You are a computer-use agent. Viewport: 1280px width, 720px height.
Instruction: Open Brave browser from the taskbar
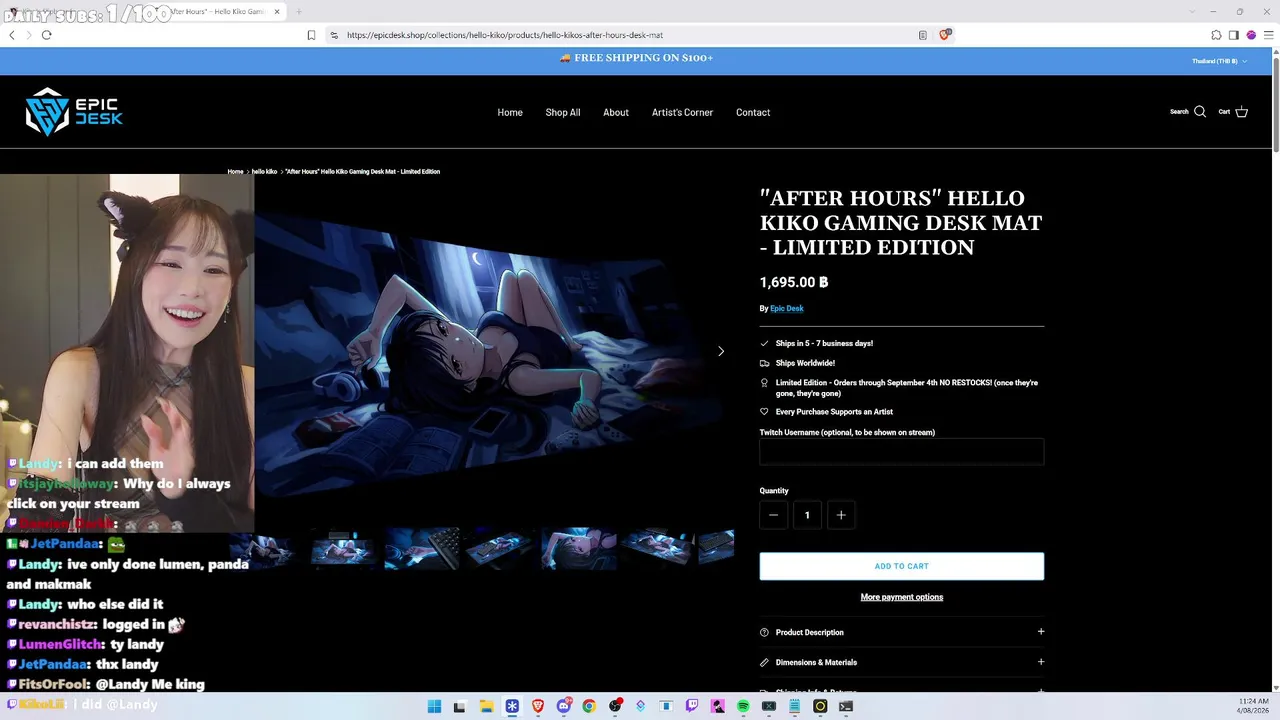pos(538,706)
